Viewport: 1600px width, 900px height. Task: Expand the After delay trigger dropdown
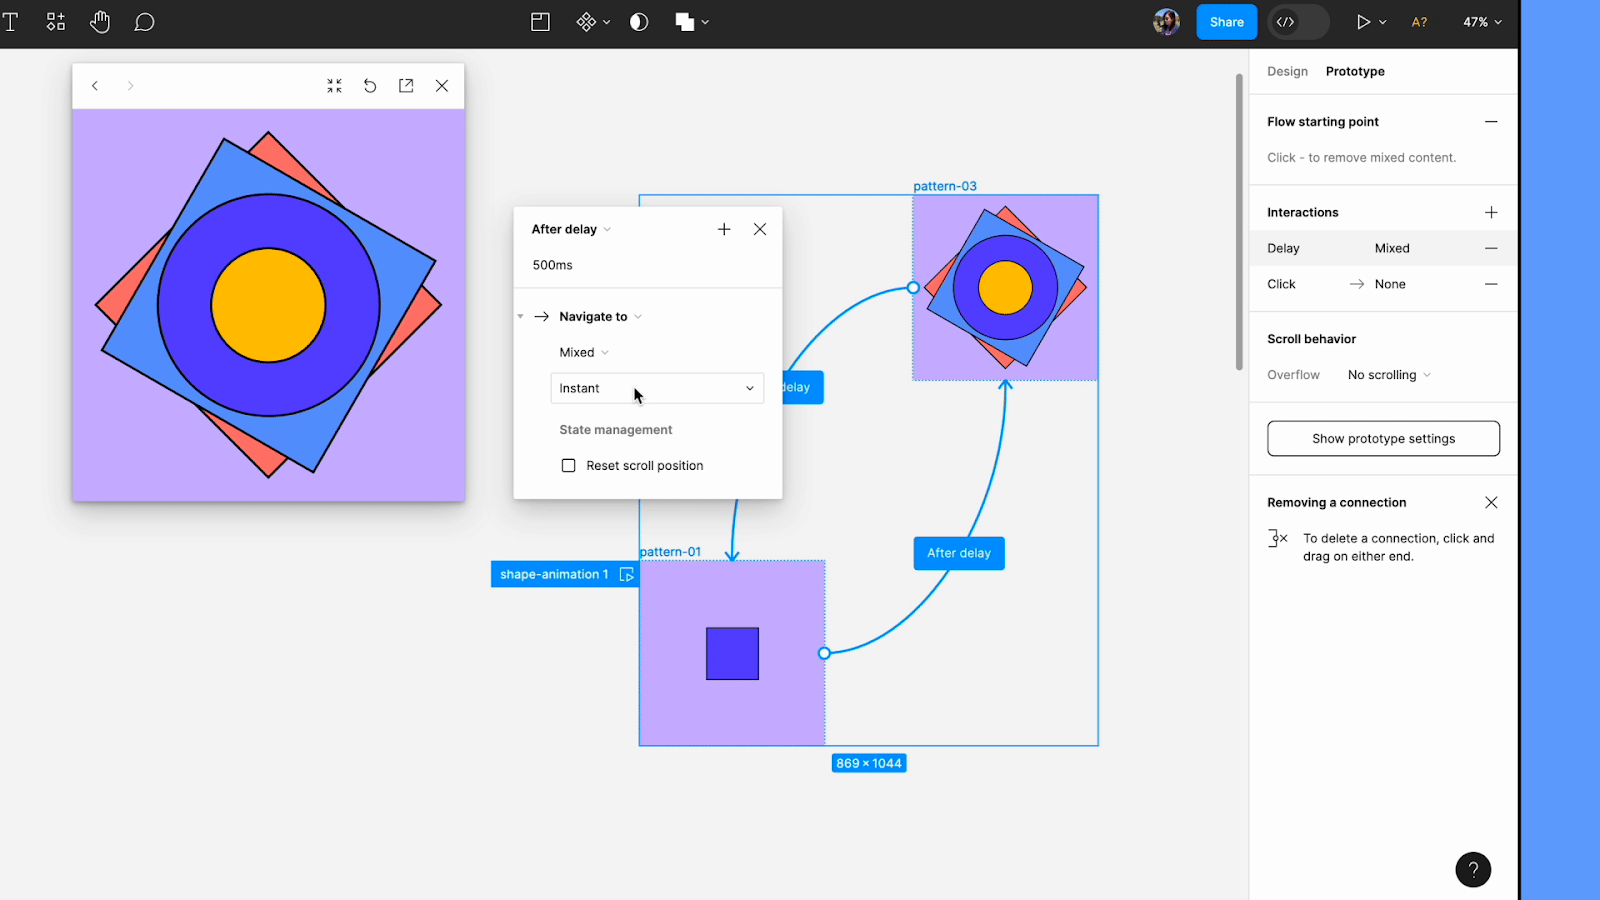(571, 229)
